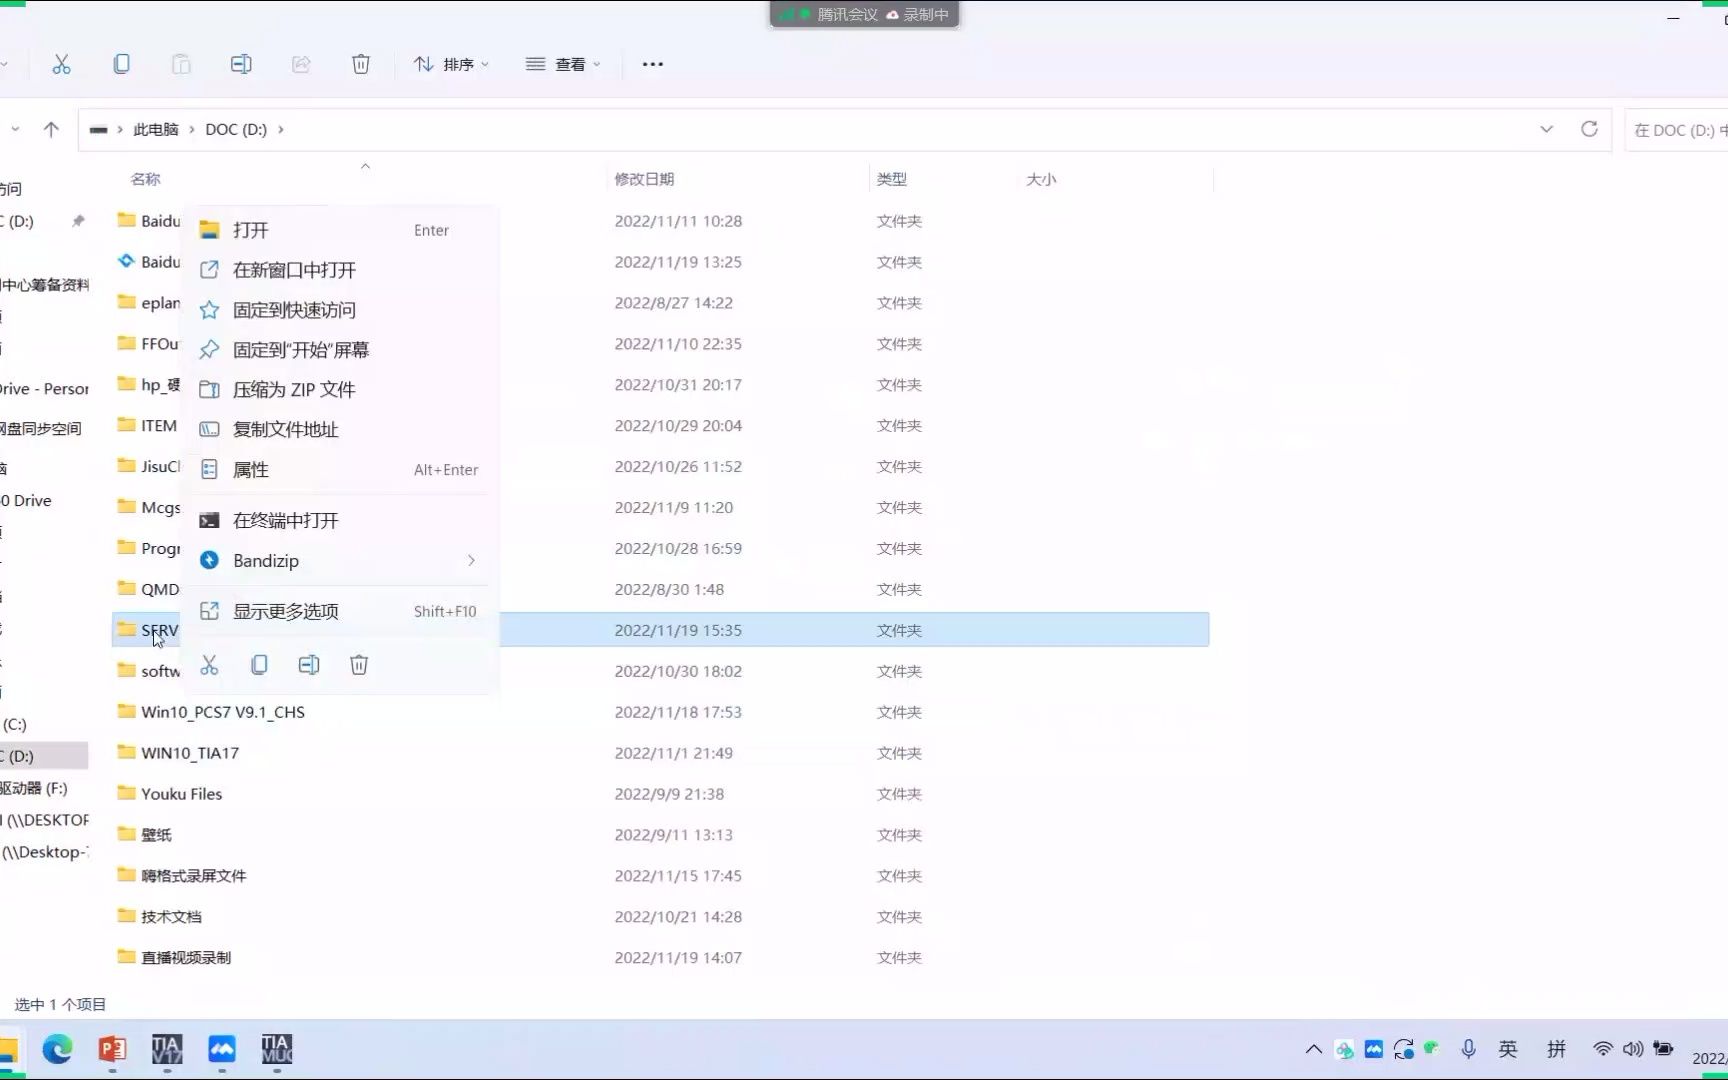The image size is (1728, 1080).
Task: Open TIA Portal V17 from the taskbar
Action: click(x=166, y=1051)
